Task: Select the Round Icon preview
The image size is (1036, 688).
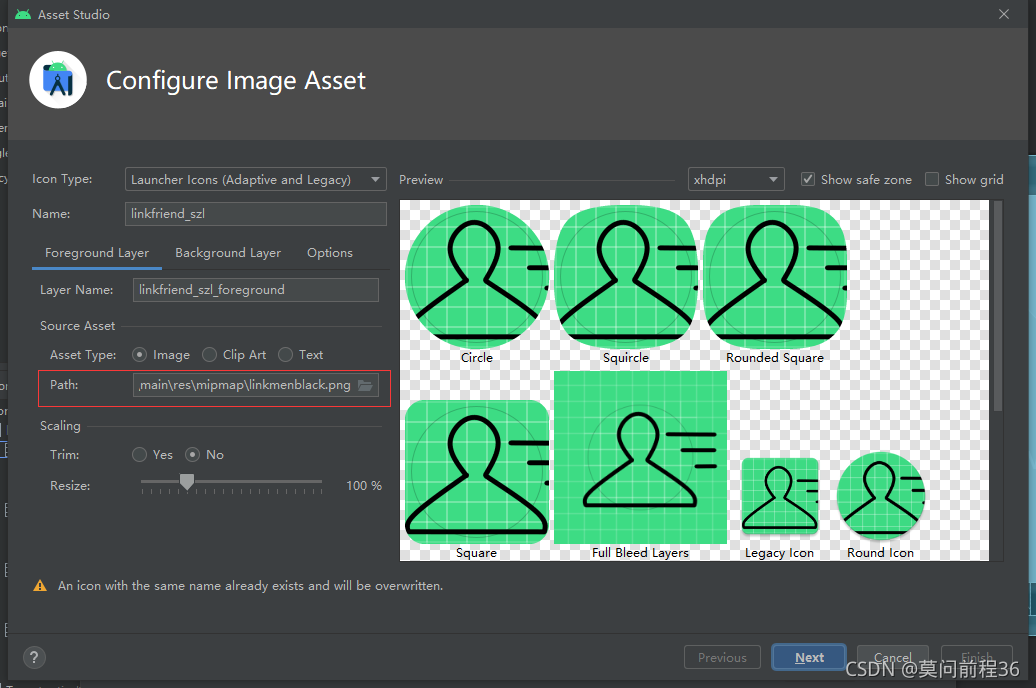Action: tap(881, 496)
